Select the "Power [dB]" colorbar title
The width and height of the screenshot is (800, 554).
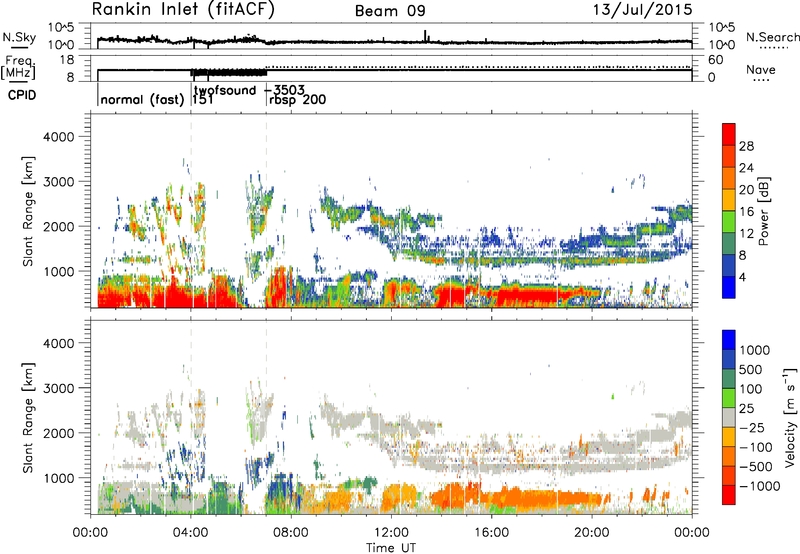(763, 211)
